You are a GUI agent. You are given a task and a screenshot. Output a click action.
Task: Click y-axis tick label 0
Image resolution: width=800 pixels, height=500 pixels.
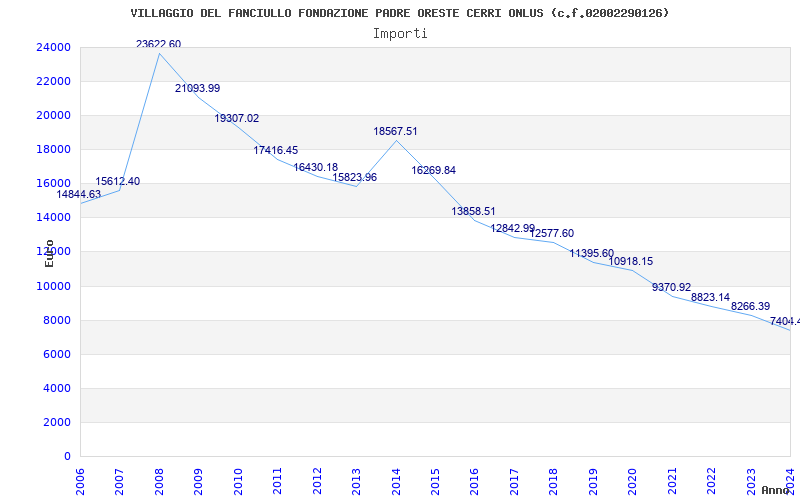coord(67,457)
